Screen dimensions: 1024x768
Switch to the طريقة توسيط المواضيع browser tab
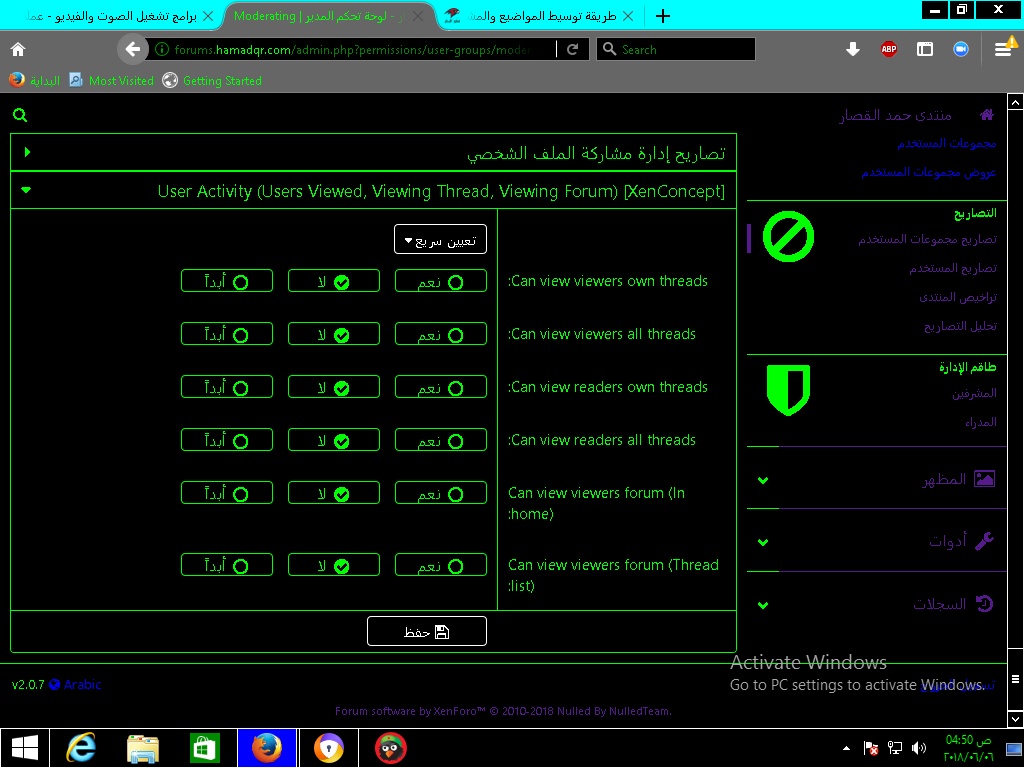point(540,16)
